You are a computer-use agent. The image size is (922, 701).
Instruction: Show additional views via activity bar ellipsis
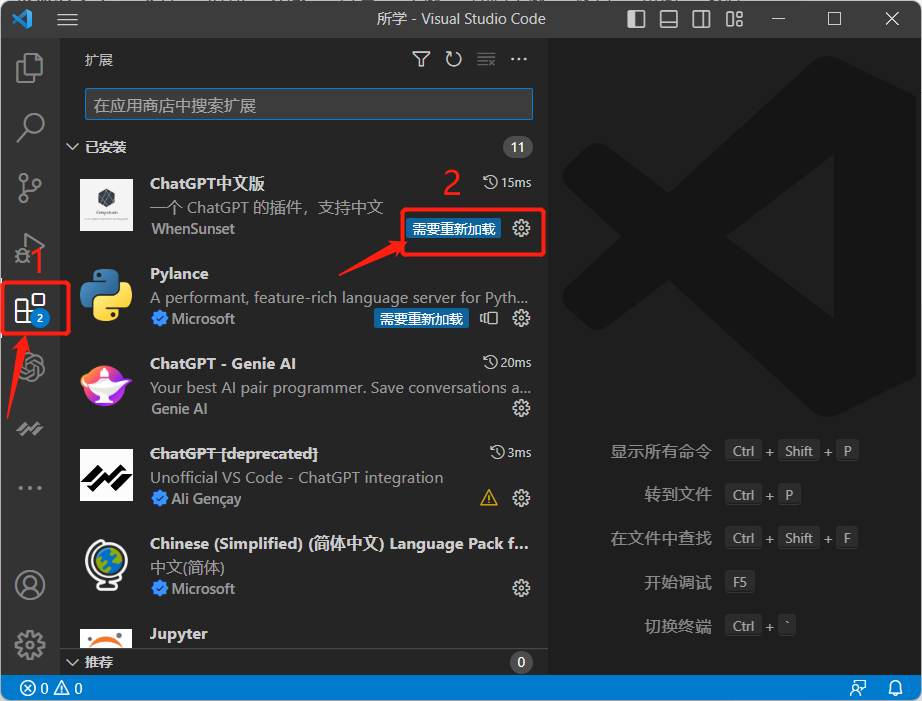[29, 488]
